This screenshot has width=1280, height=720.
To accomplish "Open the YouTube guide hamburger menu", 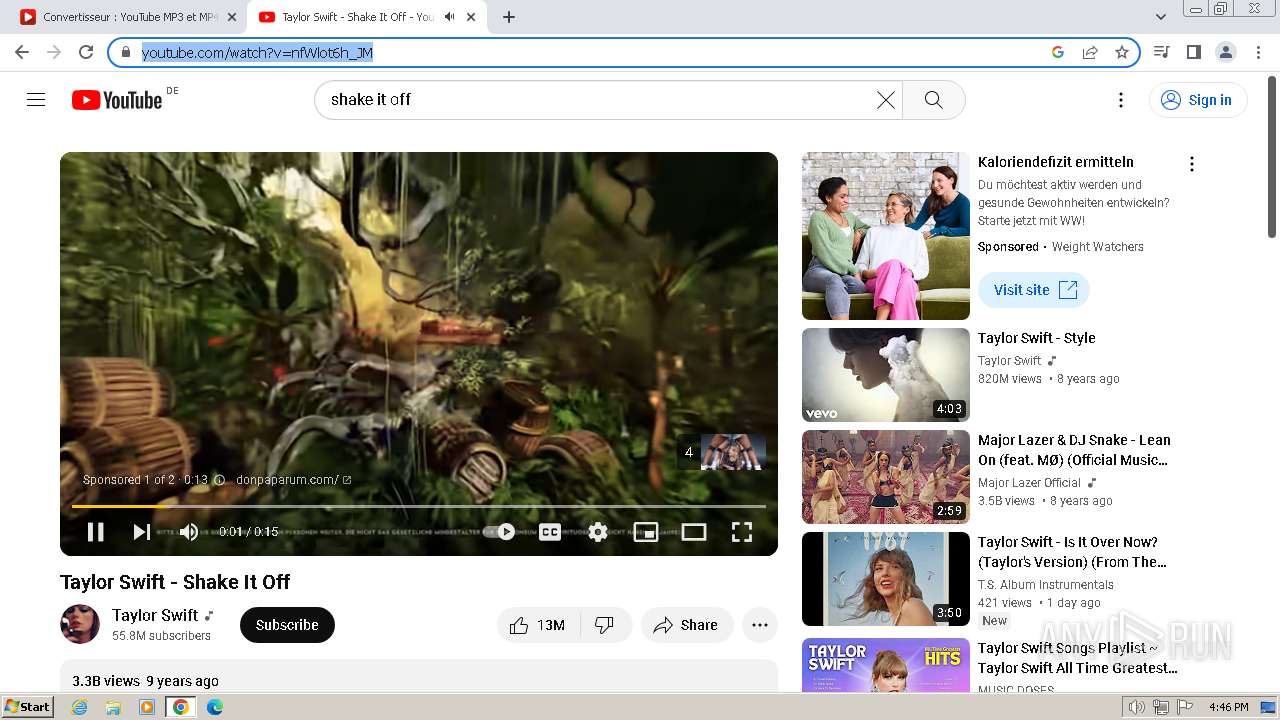I will (x=36, y=99).
